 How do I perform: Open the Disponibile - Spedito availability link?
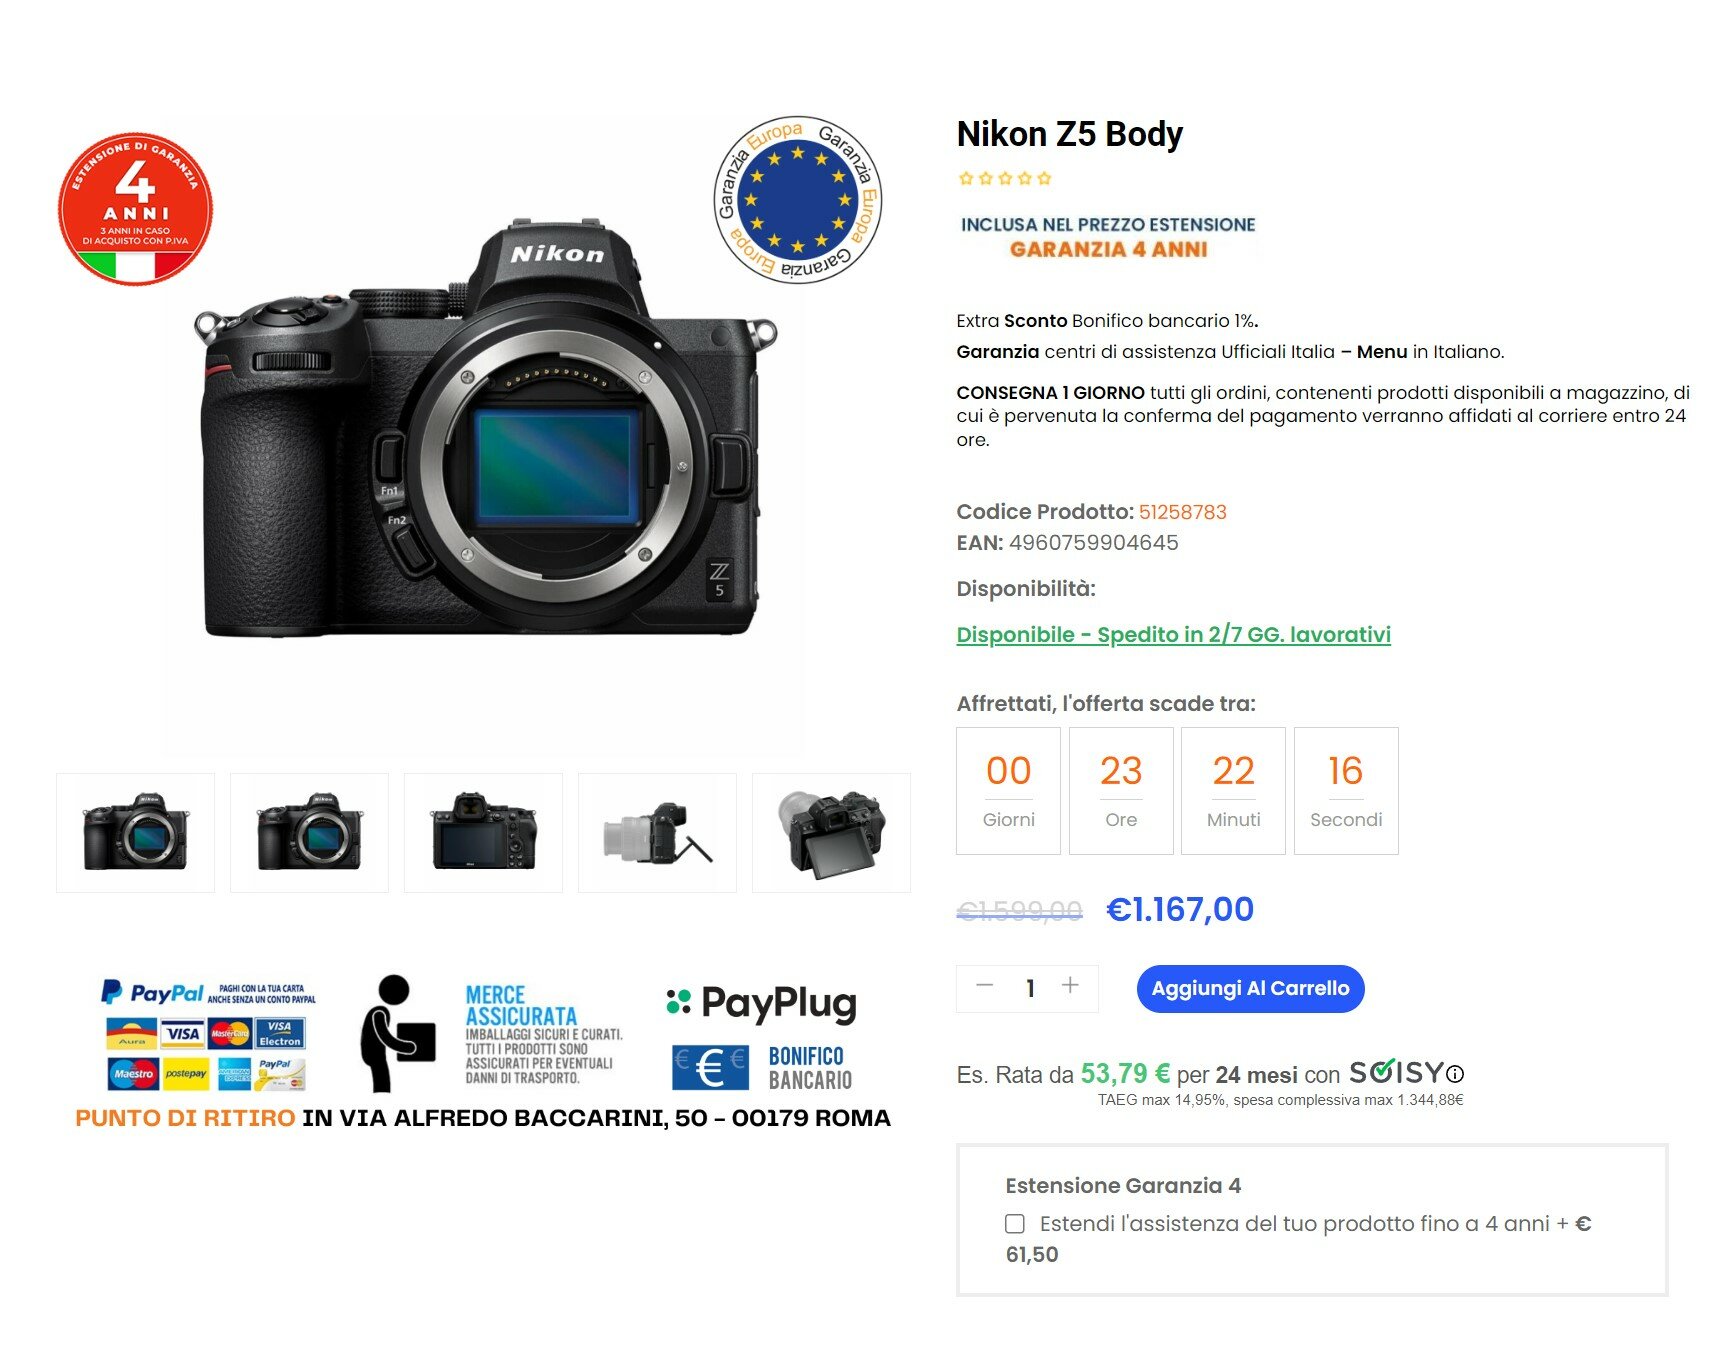tap(1173, 635)
